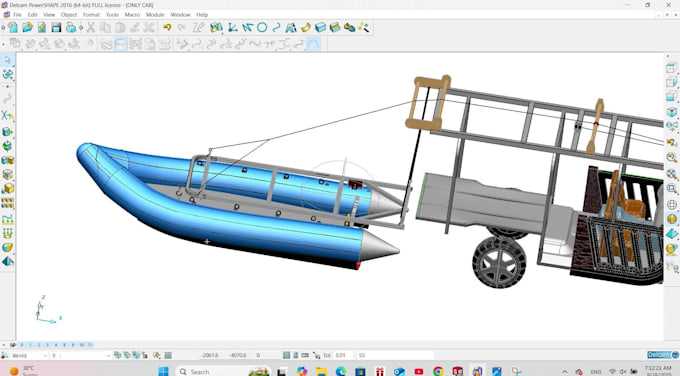The width and height of the screenshot is (680, 376).
Task: Click the Redo arrow icon
Action: (182, 28)
